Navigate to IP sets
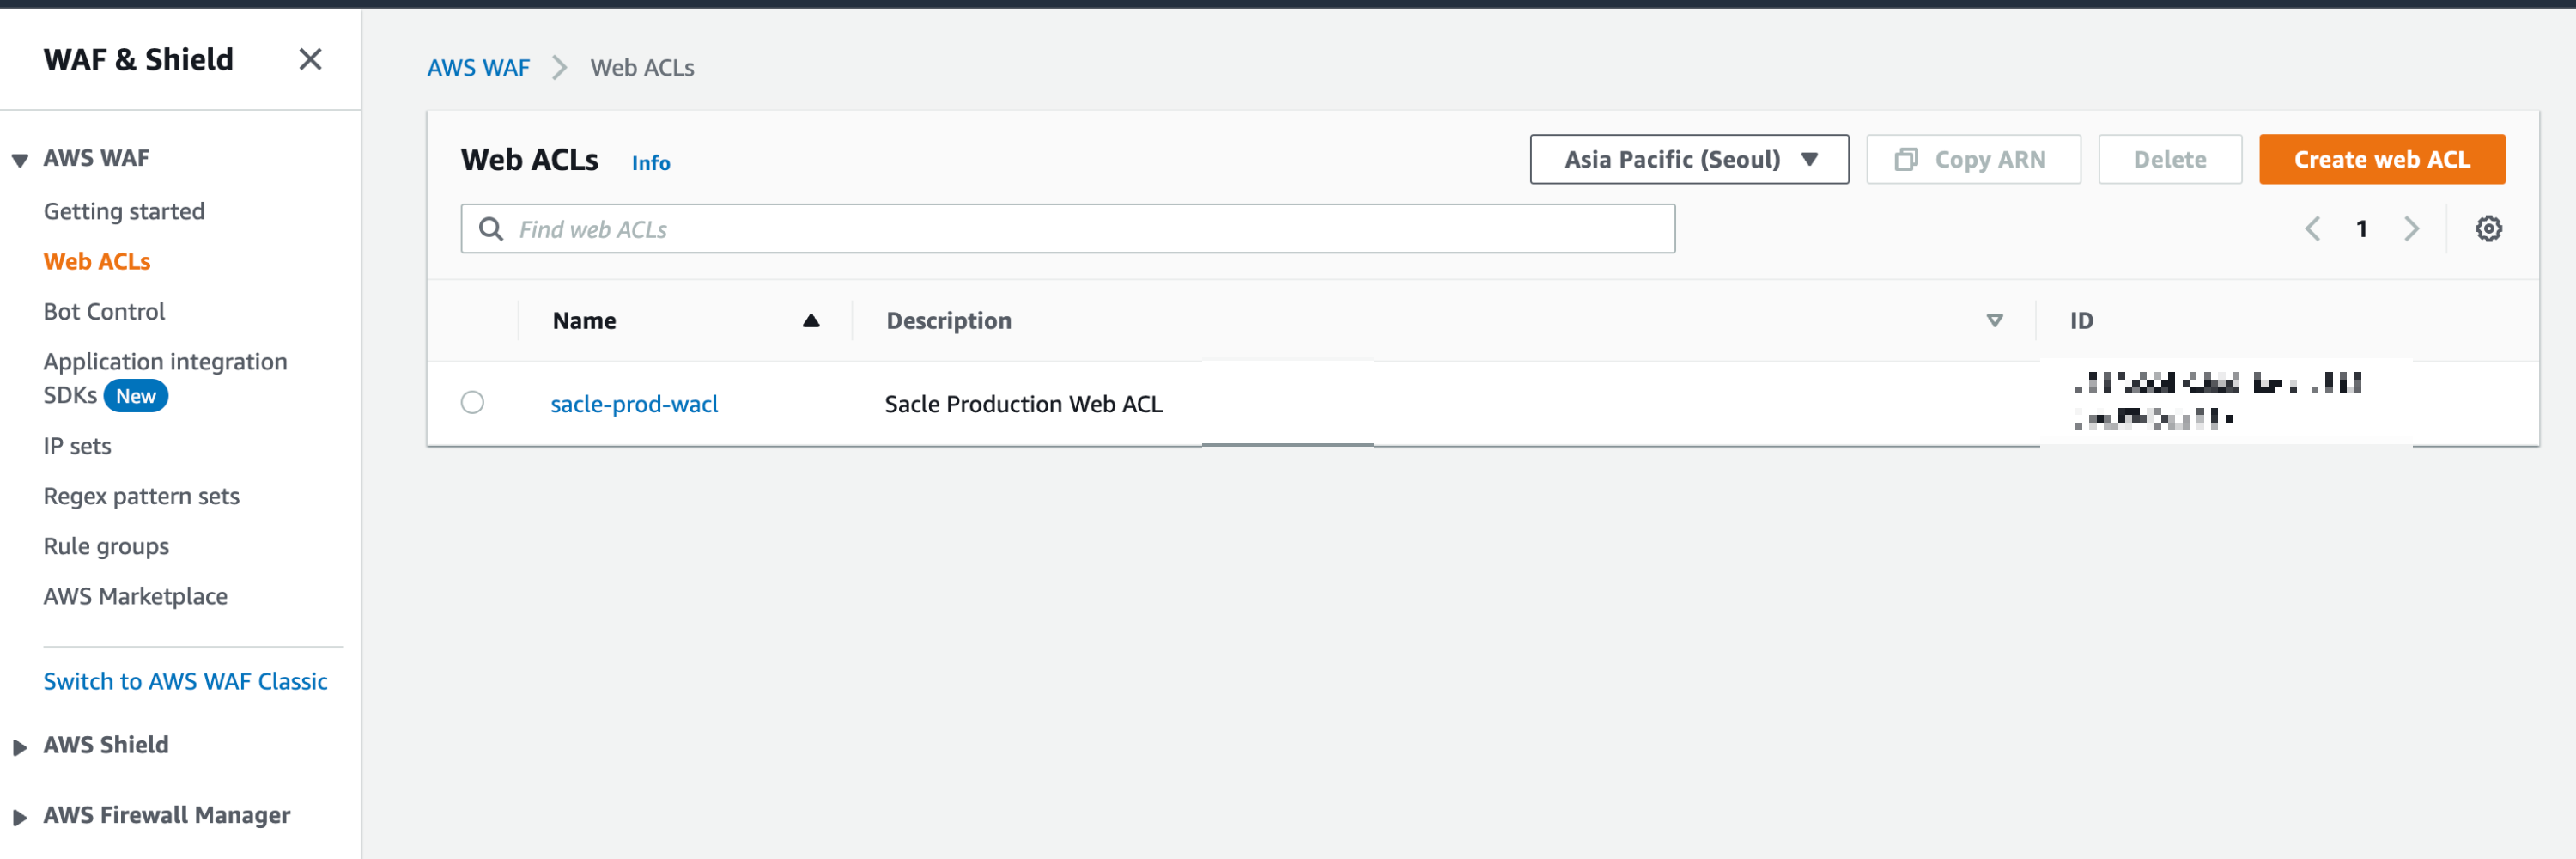This screenshot has height=859, width=2576. (77, 446)
